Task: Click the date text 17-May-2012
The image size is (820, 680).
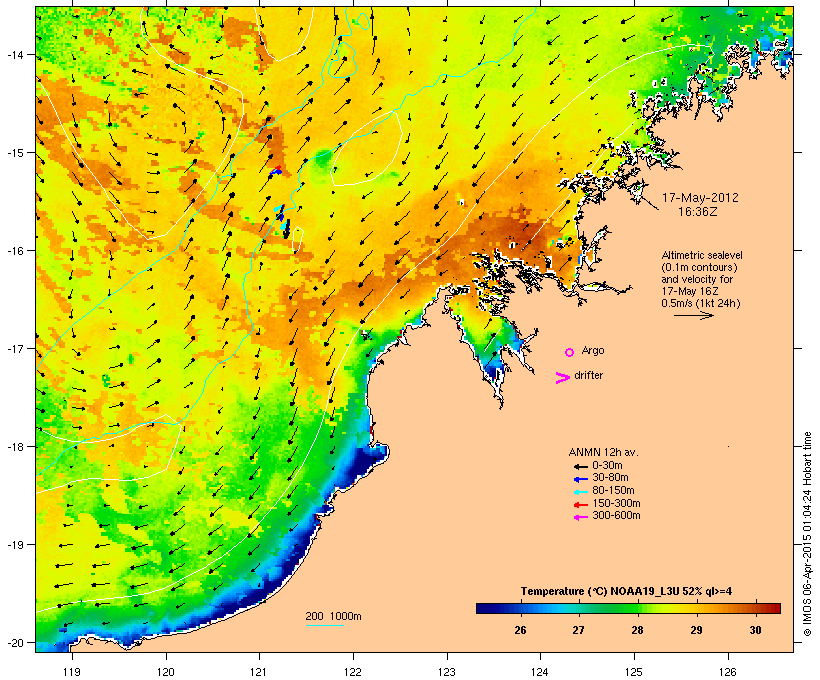Action: pyautogui.click(x=700, y=198)
